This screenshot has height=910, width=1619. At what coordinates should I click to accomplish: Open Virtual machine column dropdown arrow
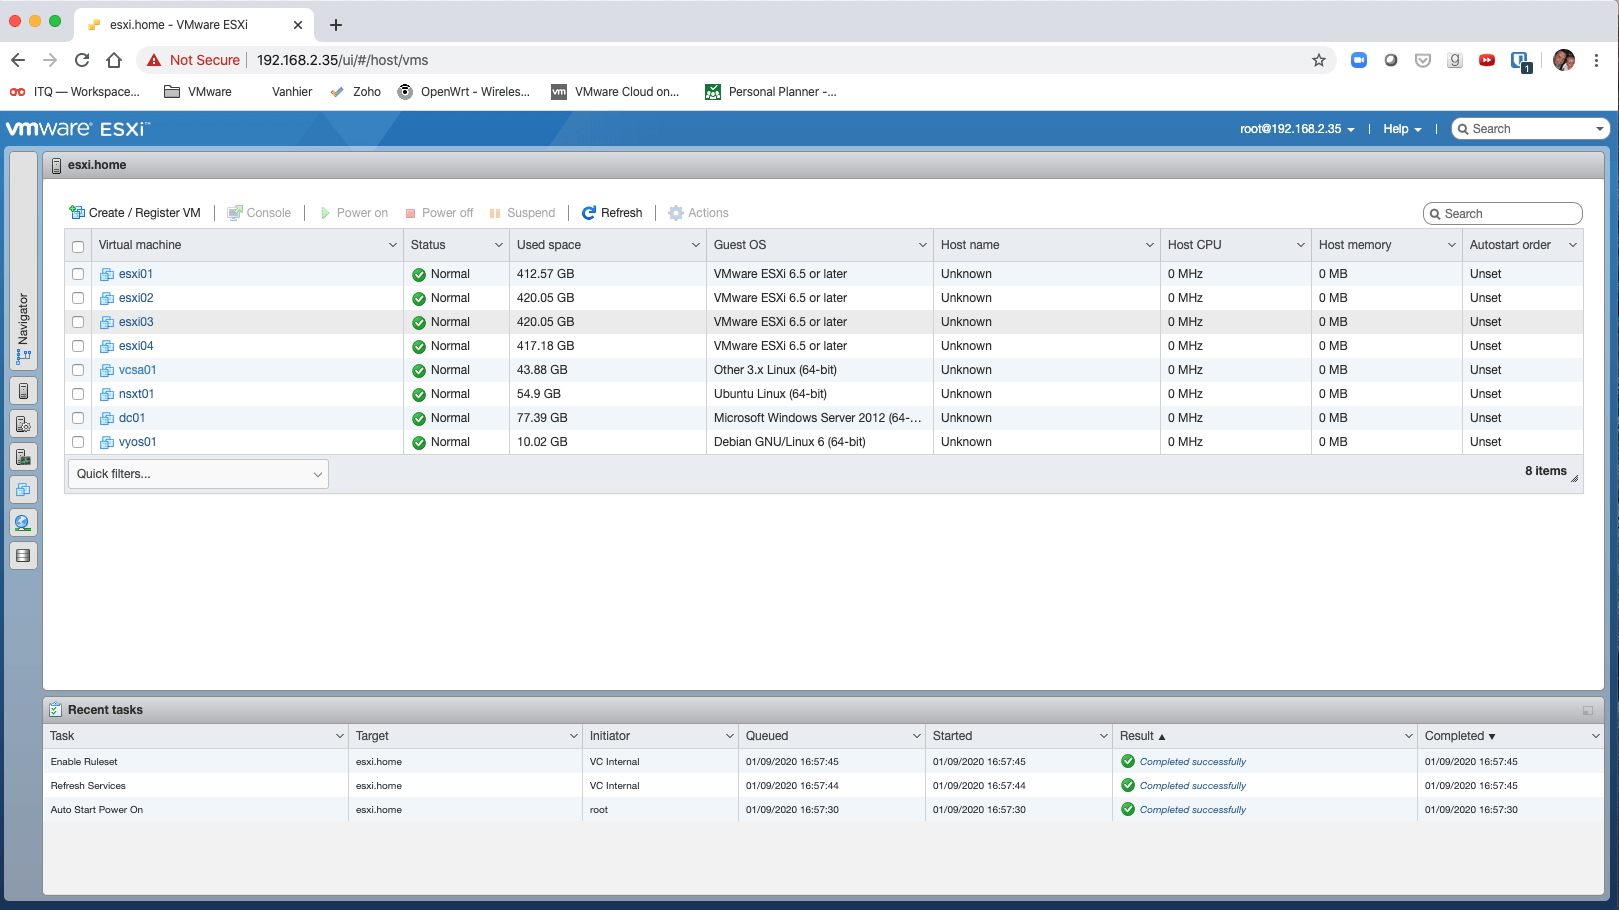click(x=392, y=245)
